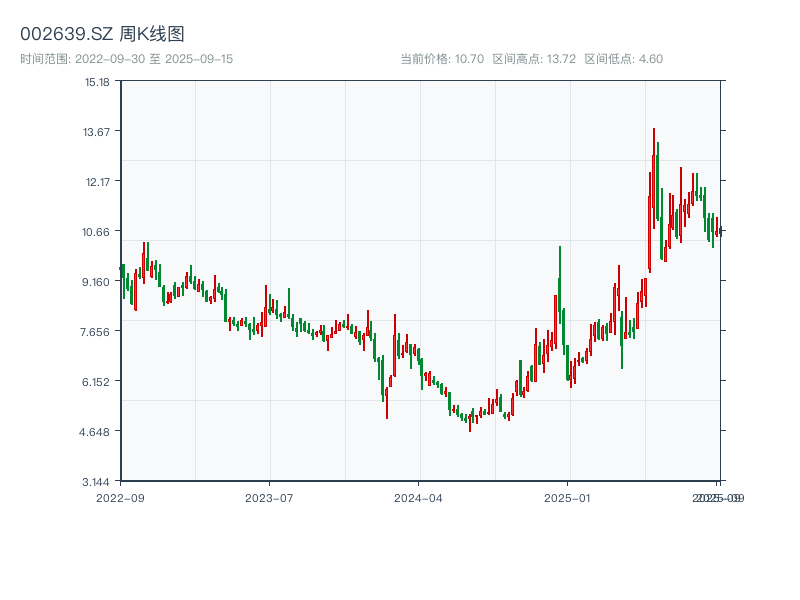Click x-axis label 2023-07
This screenshot has height=600, width=800.
[x=269, y=498]
